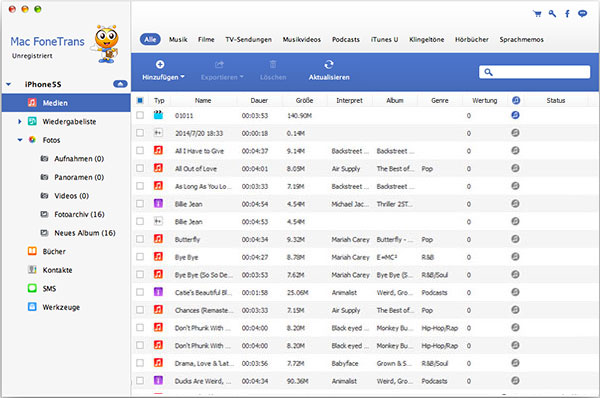The height and width of the screenshot is (398, 600).
Task: Sort by the Größe column header
Action: click(x=304, y=100)
